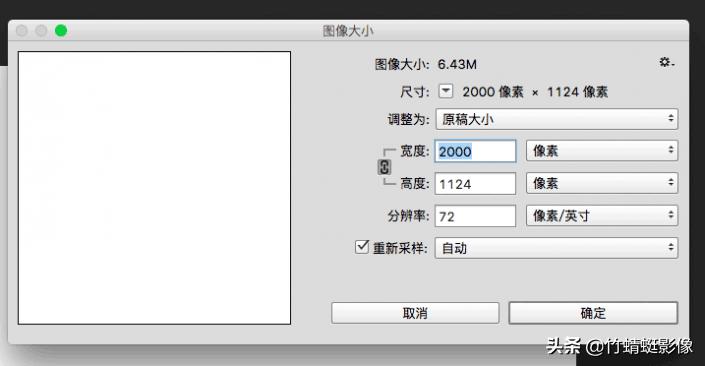The height and width of the screenshot is (366, 705).
Task: Toggle the 重新采样 checkbox
Action: (x=362, y=247)
